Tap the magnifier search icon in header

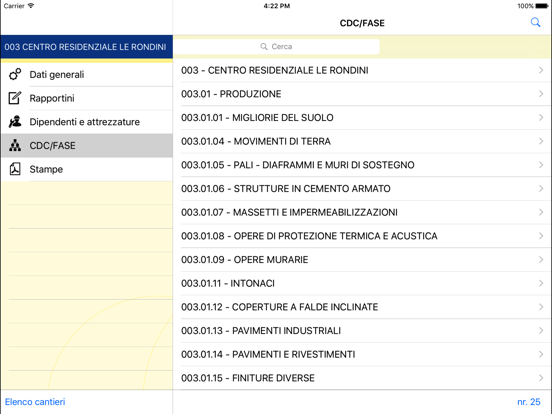[535, 23]
